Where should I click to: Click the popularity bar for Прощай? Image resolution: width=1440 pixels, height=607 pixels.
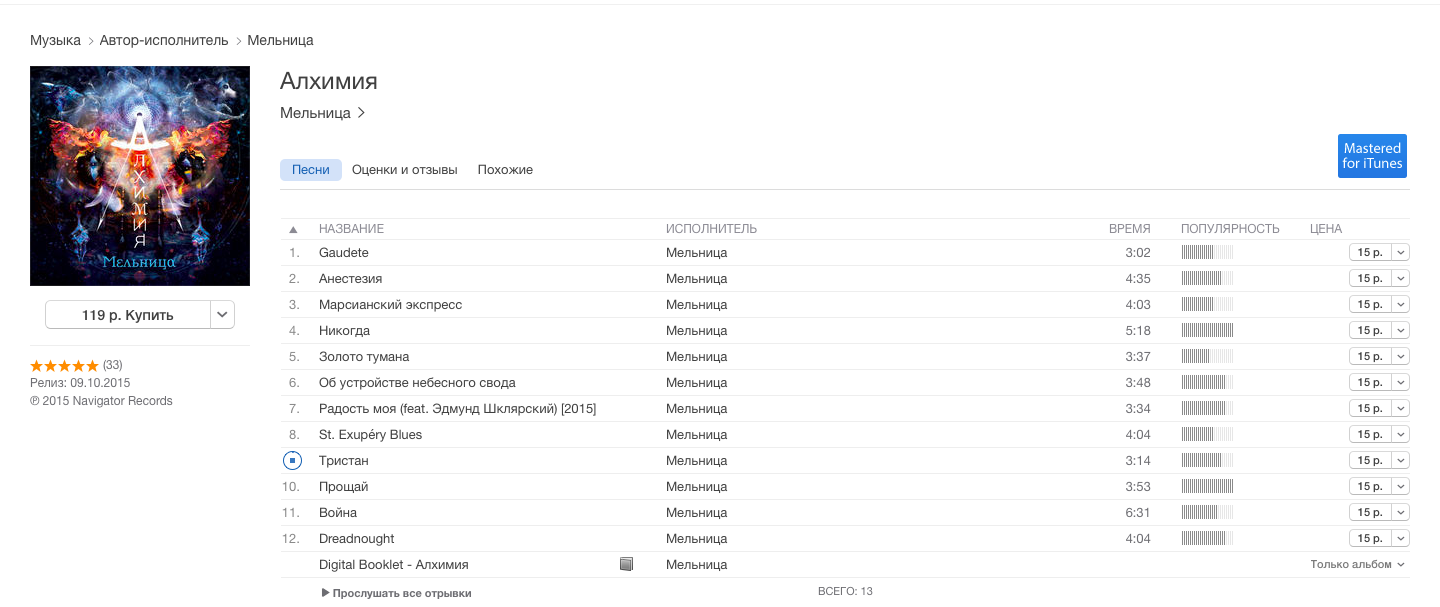[x=1207, y=486]
